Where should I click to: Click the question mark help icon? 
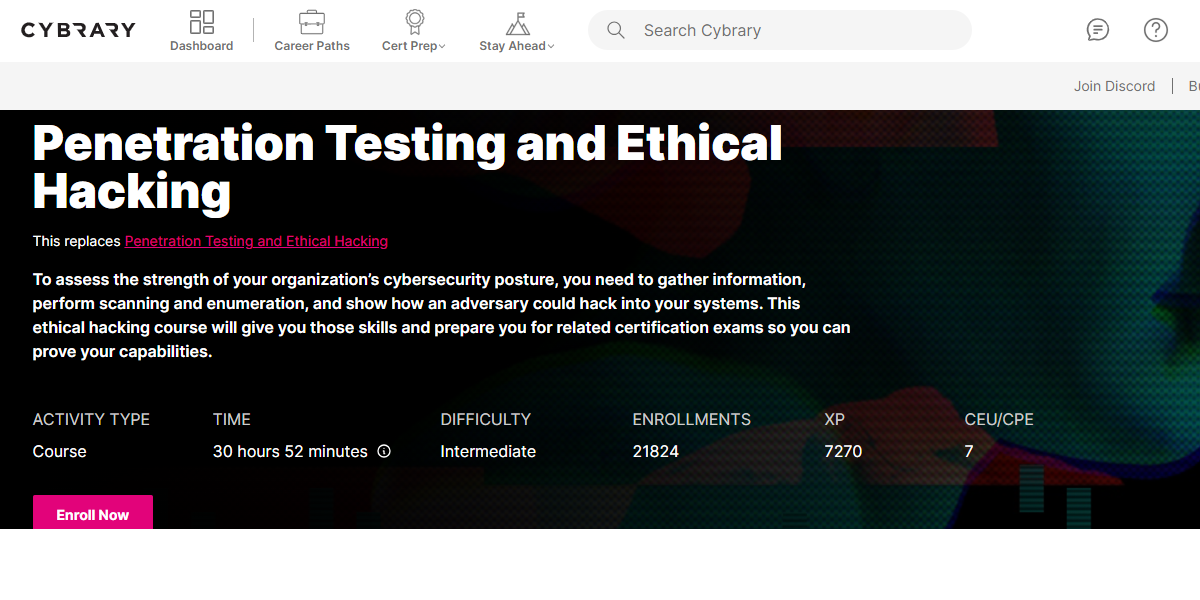coord(1155,30)
